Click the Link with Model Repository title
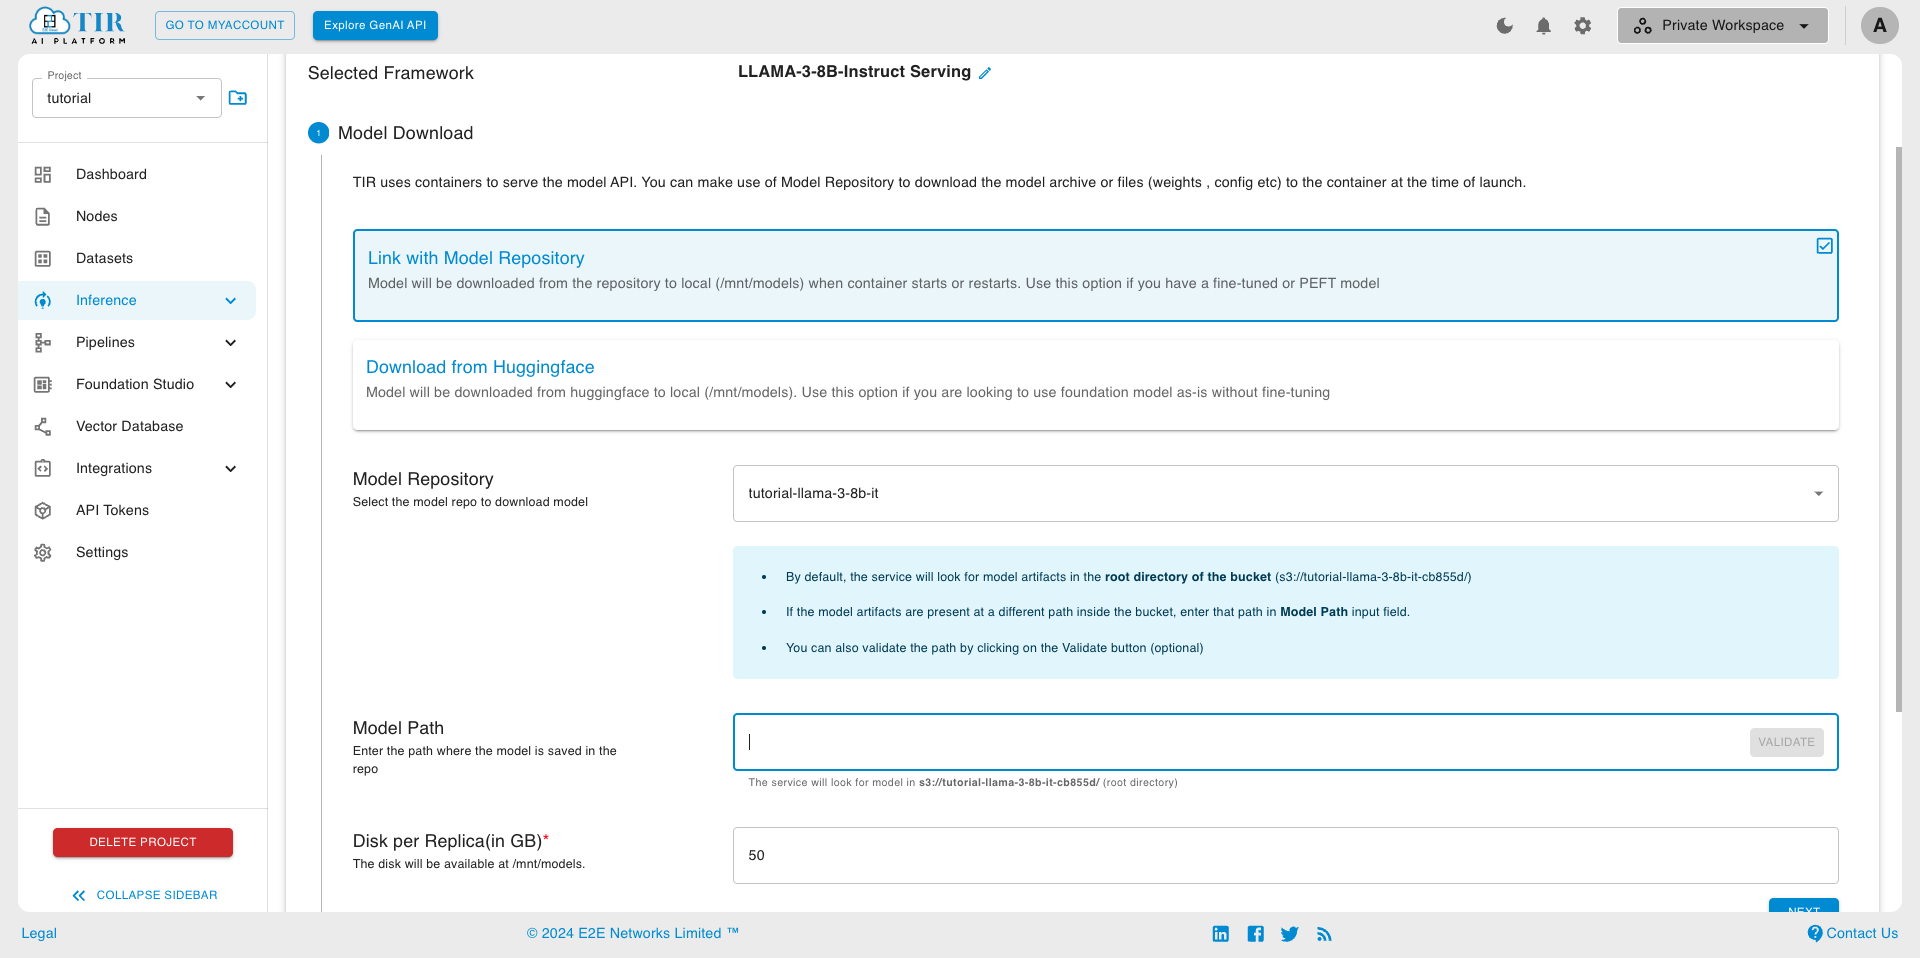1920x958 pixels. [x=476, y=258]
